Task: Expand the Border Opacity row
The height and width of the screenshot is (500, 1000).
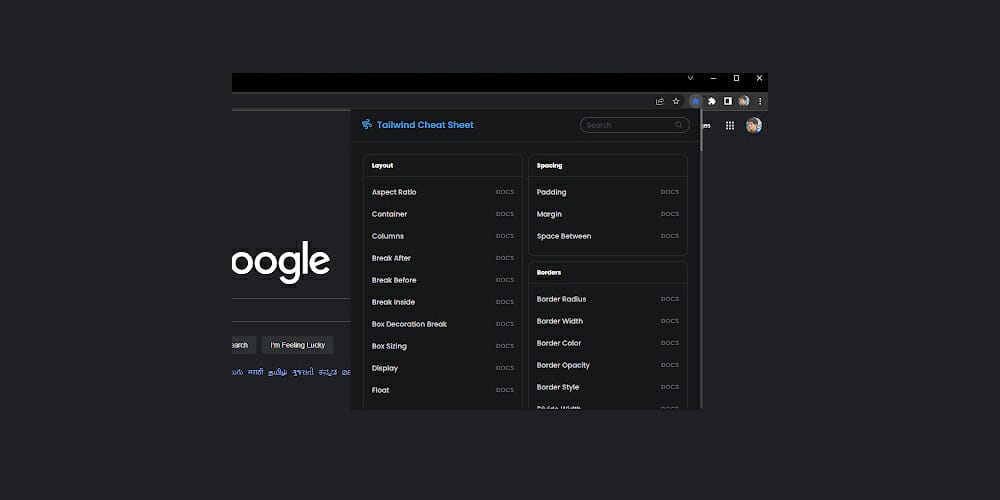Action: [608, 365]
